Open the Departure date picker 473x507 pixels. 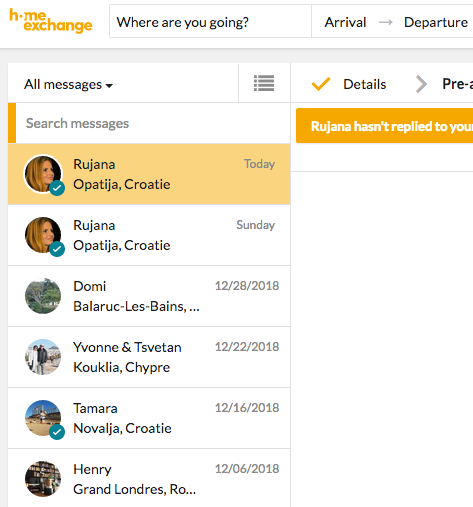coord(436,22)
